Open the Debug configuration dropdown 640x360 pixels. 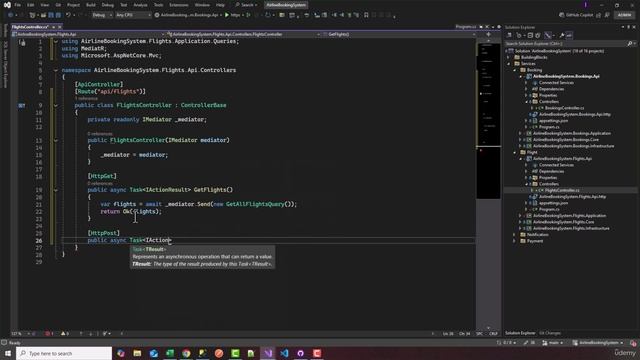click(102, 15)
